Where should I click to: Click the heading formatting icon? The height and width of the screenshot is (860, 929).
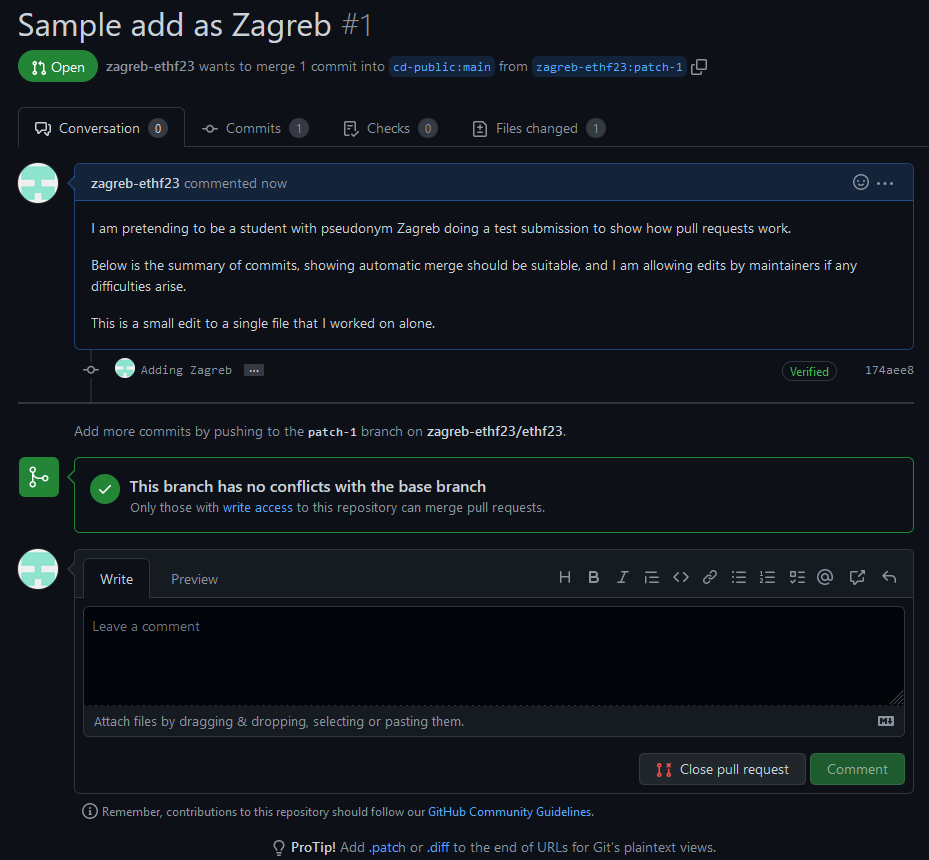pos(565,577)
